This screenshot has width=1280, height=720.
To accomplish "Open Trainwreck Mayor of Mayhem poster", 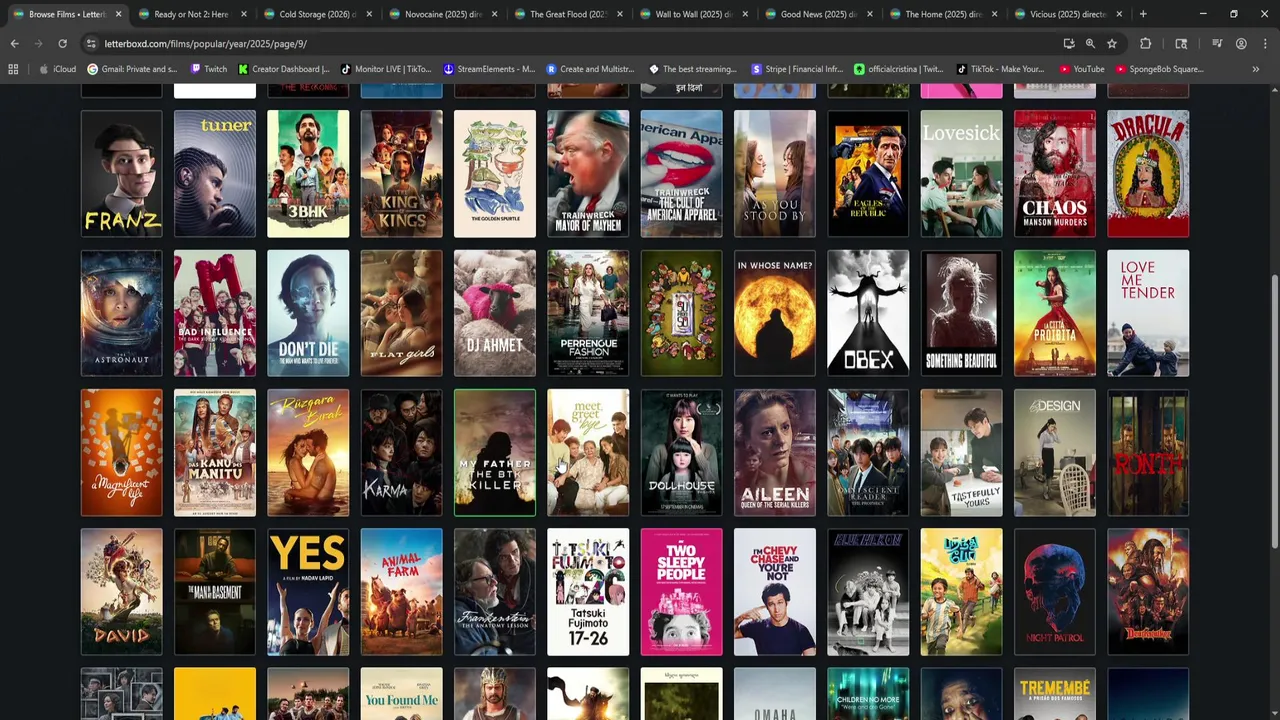I will click(588, 174).
